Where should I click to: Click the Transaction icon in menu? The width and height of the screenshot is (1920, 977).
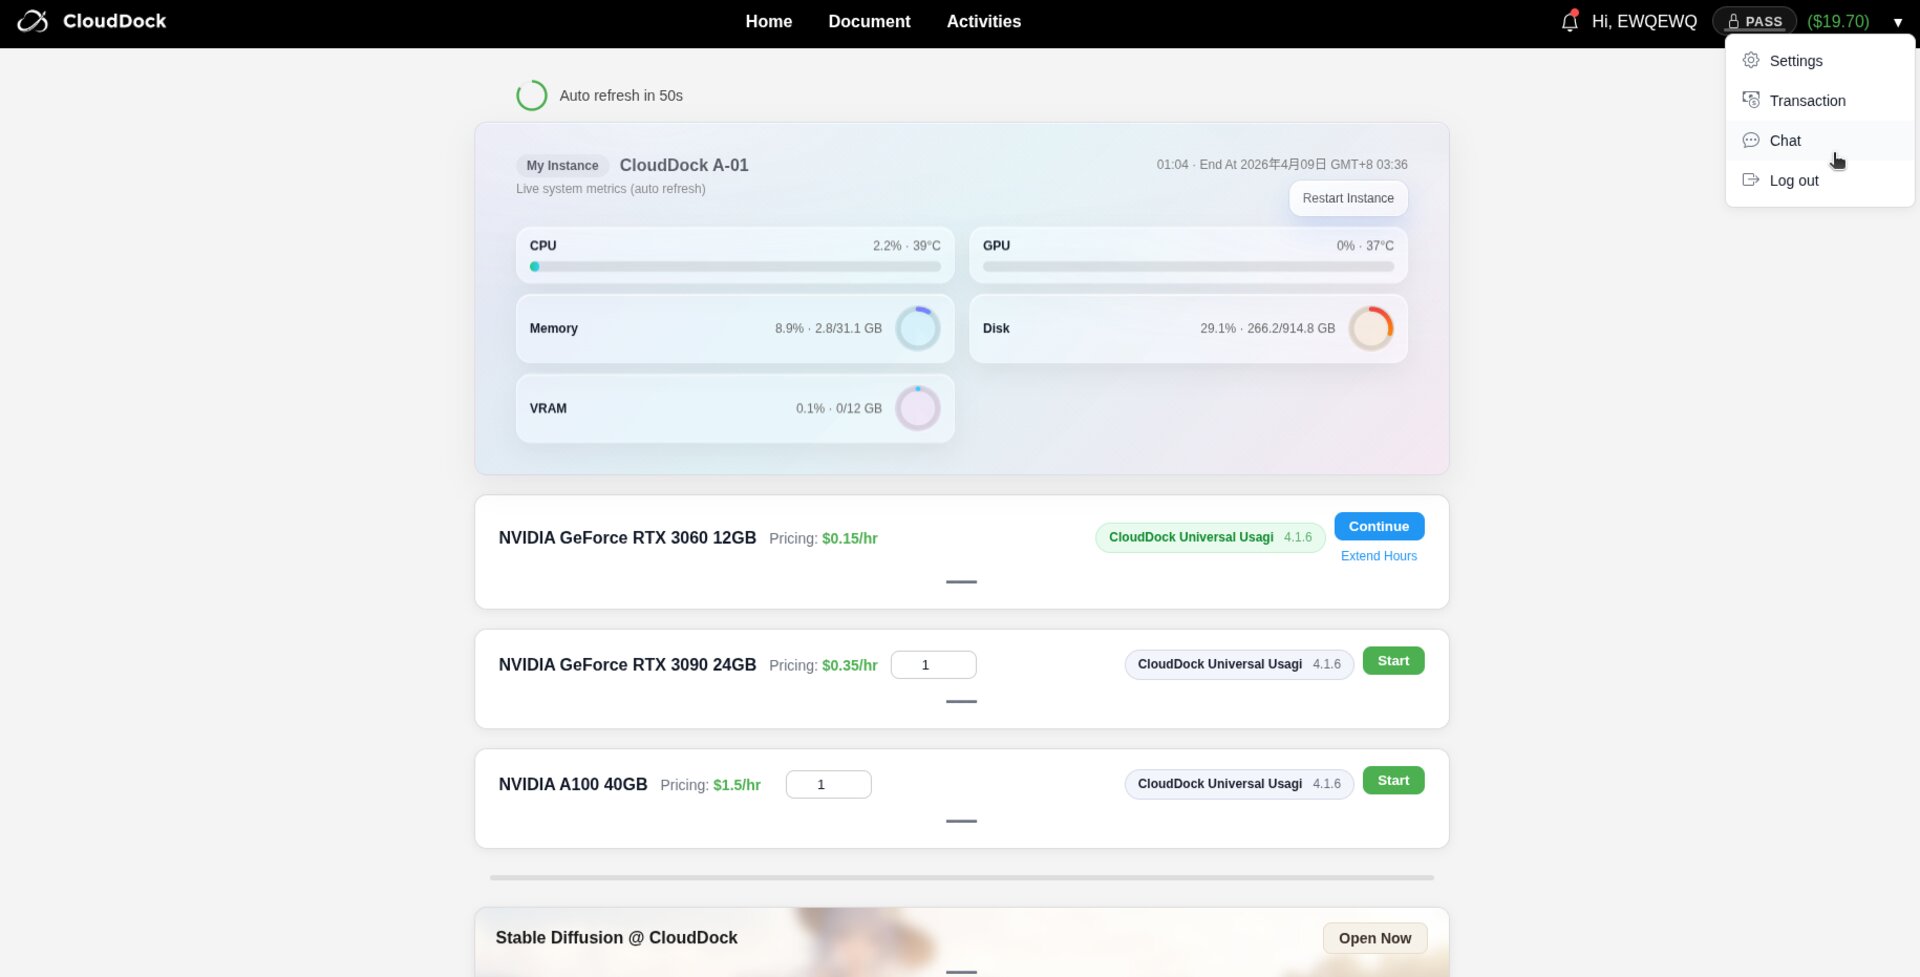[1750, 100]
